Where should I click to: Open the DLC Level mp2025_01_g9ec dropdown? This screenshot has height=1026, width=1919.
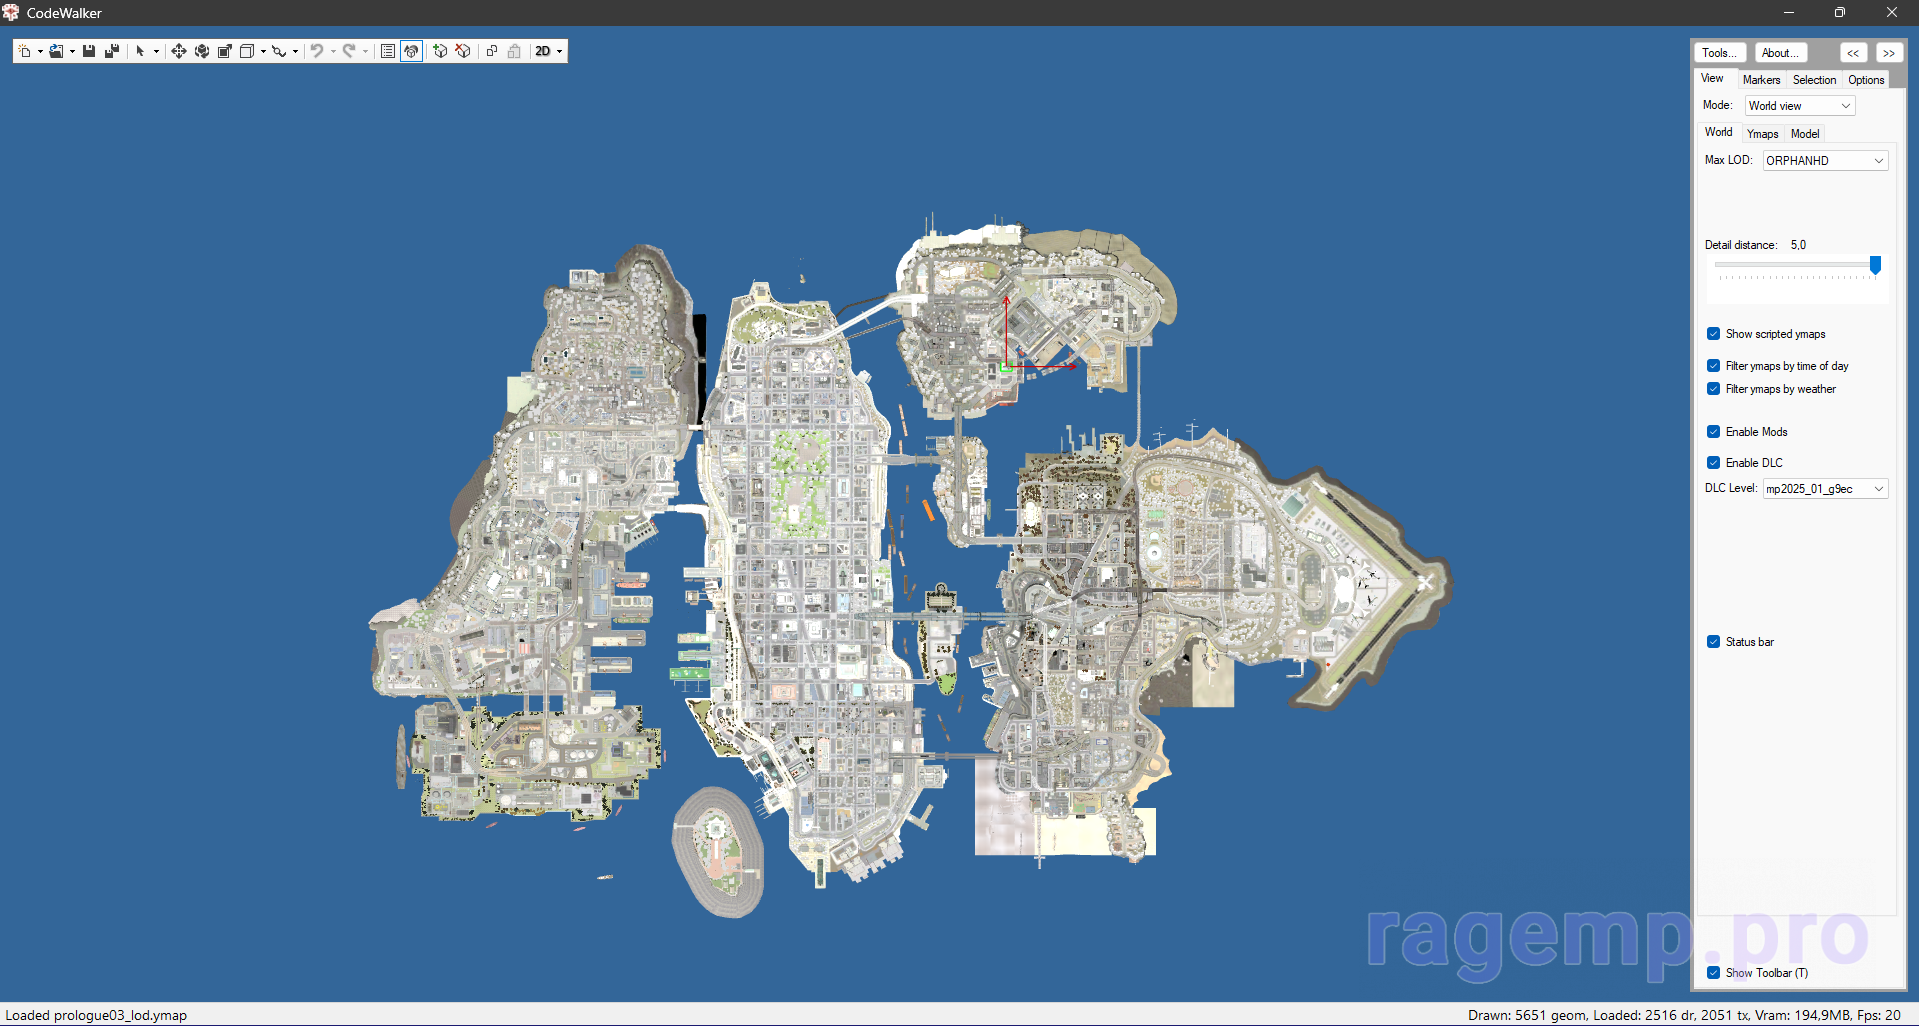(x=1825, y=489)
